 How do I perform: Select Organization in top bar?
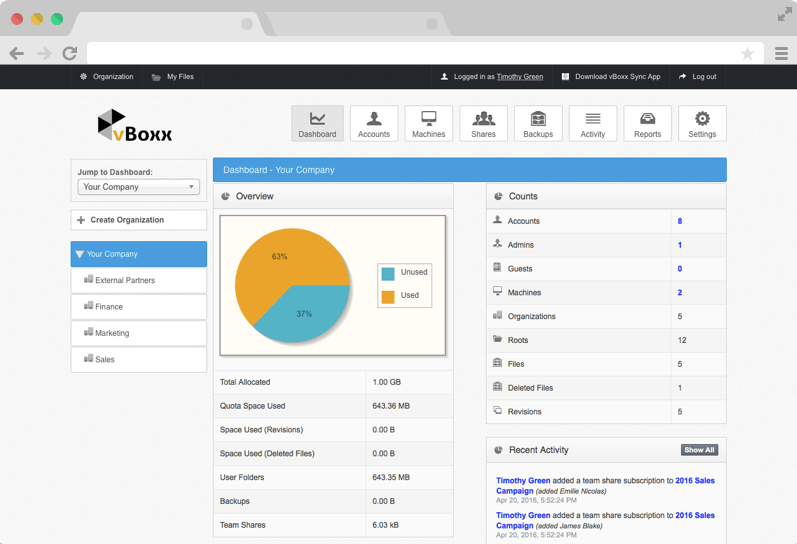[x=112, y=77]
